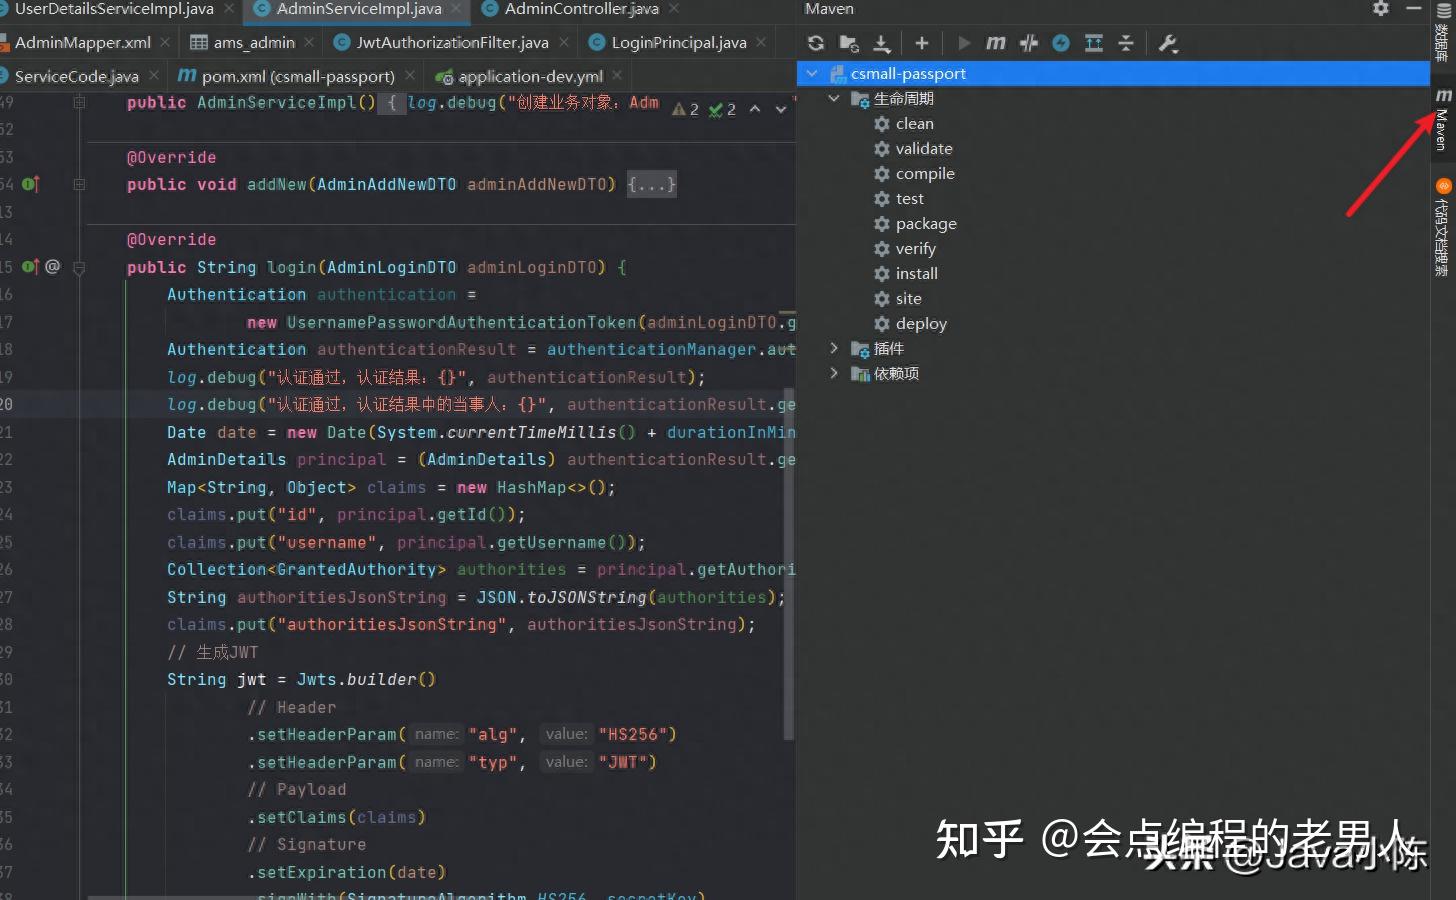The height and width of the screenshot is (900, 1456).
Task: Select the clean goal under 生命周期
Action: point(912,123)
